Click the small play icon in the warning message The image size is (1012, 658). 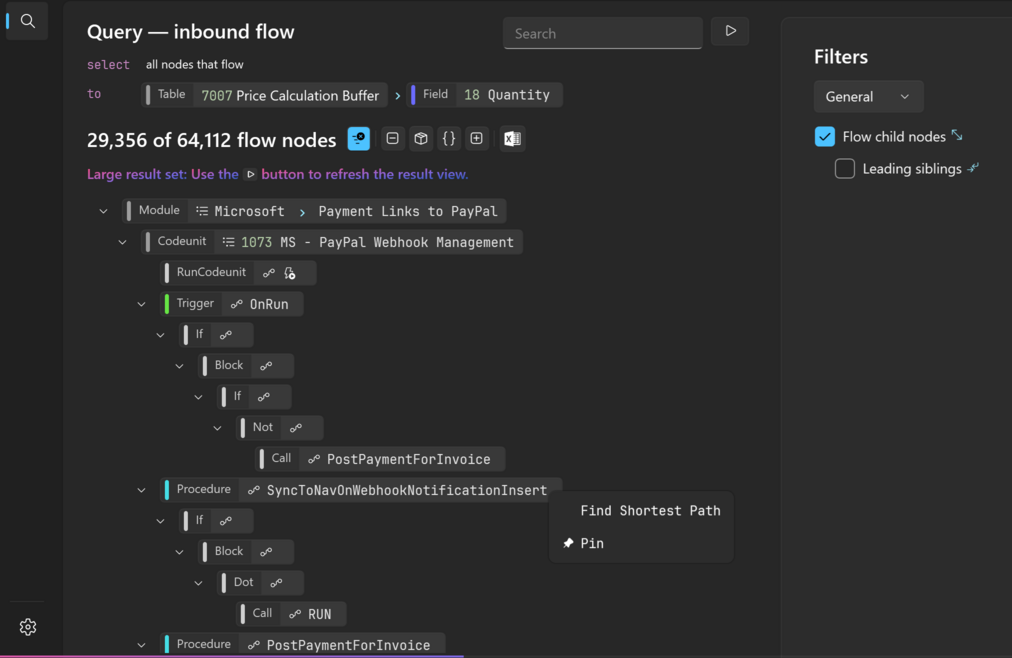point(250,174)
